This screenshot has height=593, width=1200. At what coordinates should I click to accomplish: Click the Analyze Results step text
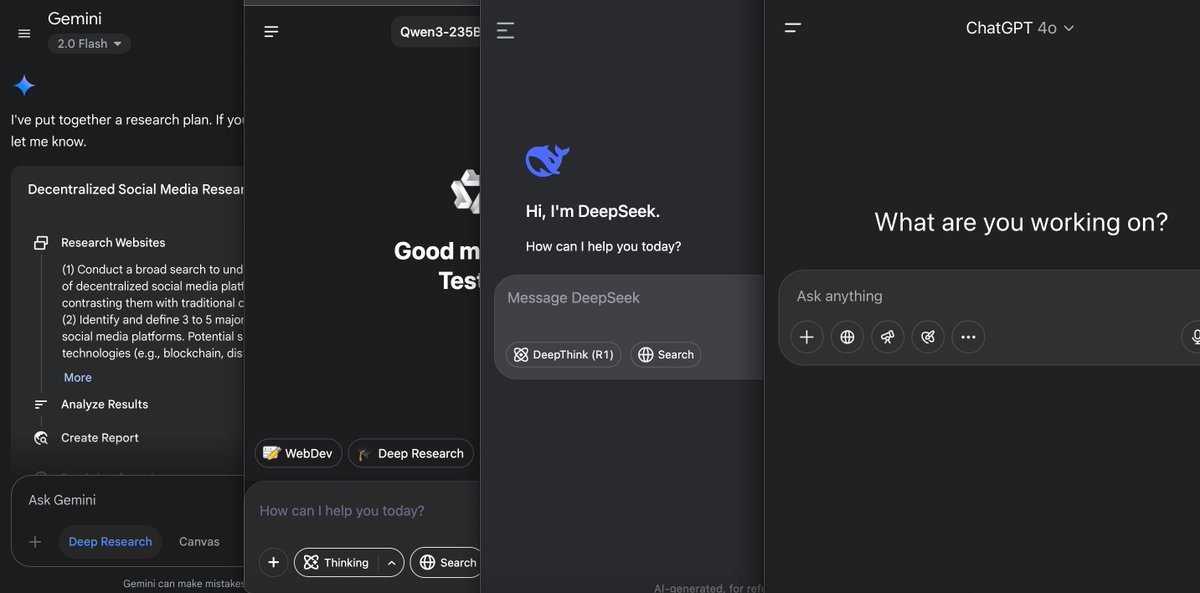point(104,404)
